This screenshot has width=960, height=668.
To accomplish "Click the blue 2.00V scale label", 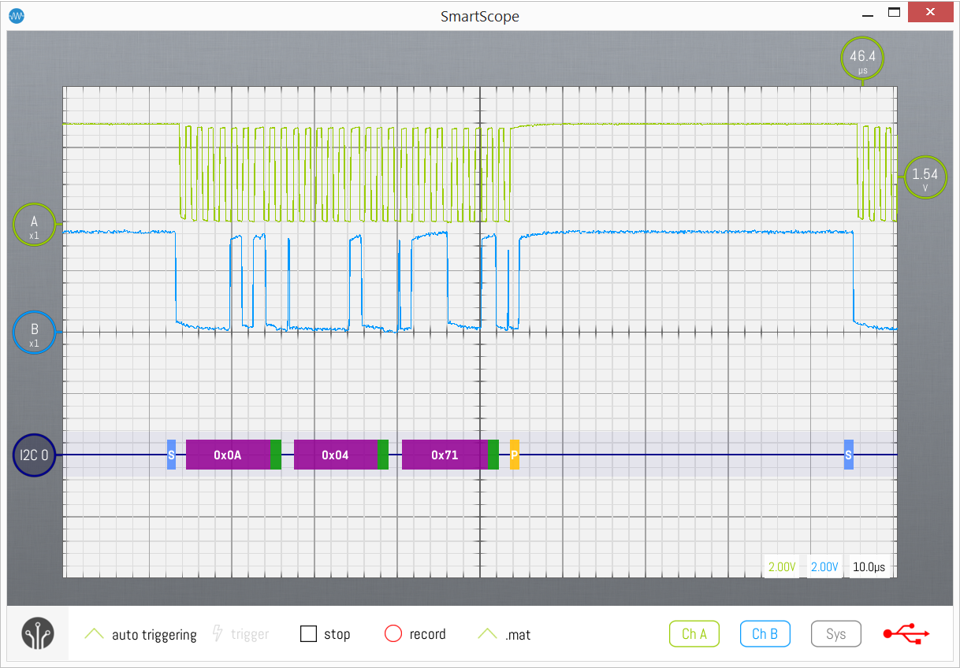I will click(824, 567).
